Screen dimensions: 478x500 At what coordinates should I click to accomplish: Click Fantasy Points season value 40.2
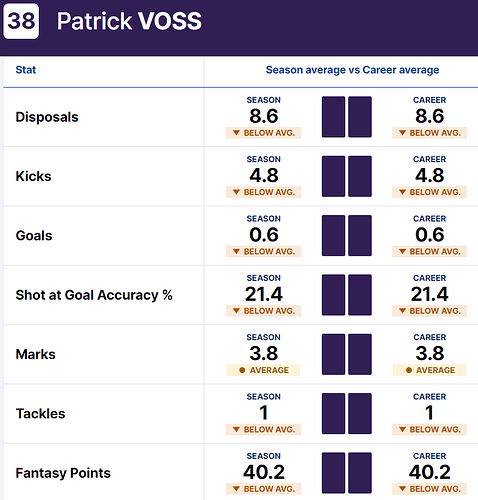[x=264, y=472]
